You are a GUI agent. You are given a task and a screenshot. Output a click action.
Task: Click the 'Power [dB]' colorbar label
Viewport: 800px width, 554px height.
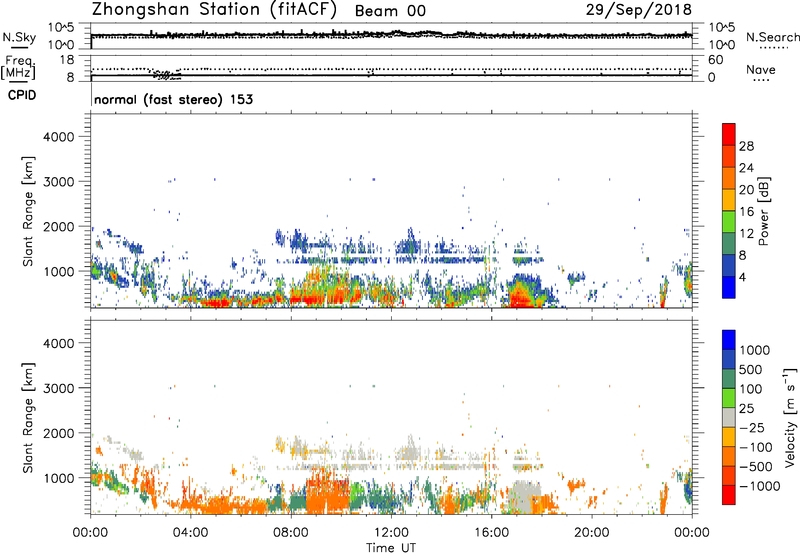click(763, 211)
